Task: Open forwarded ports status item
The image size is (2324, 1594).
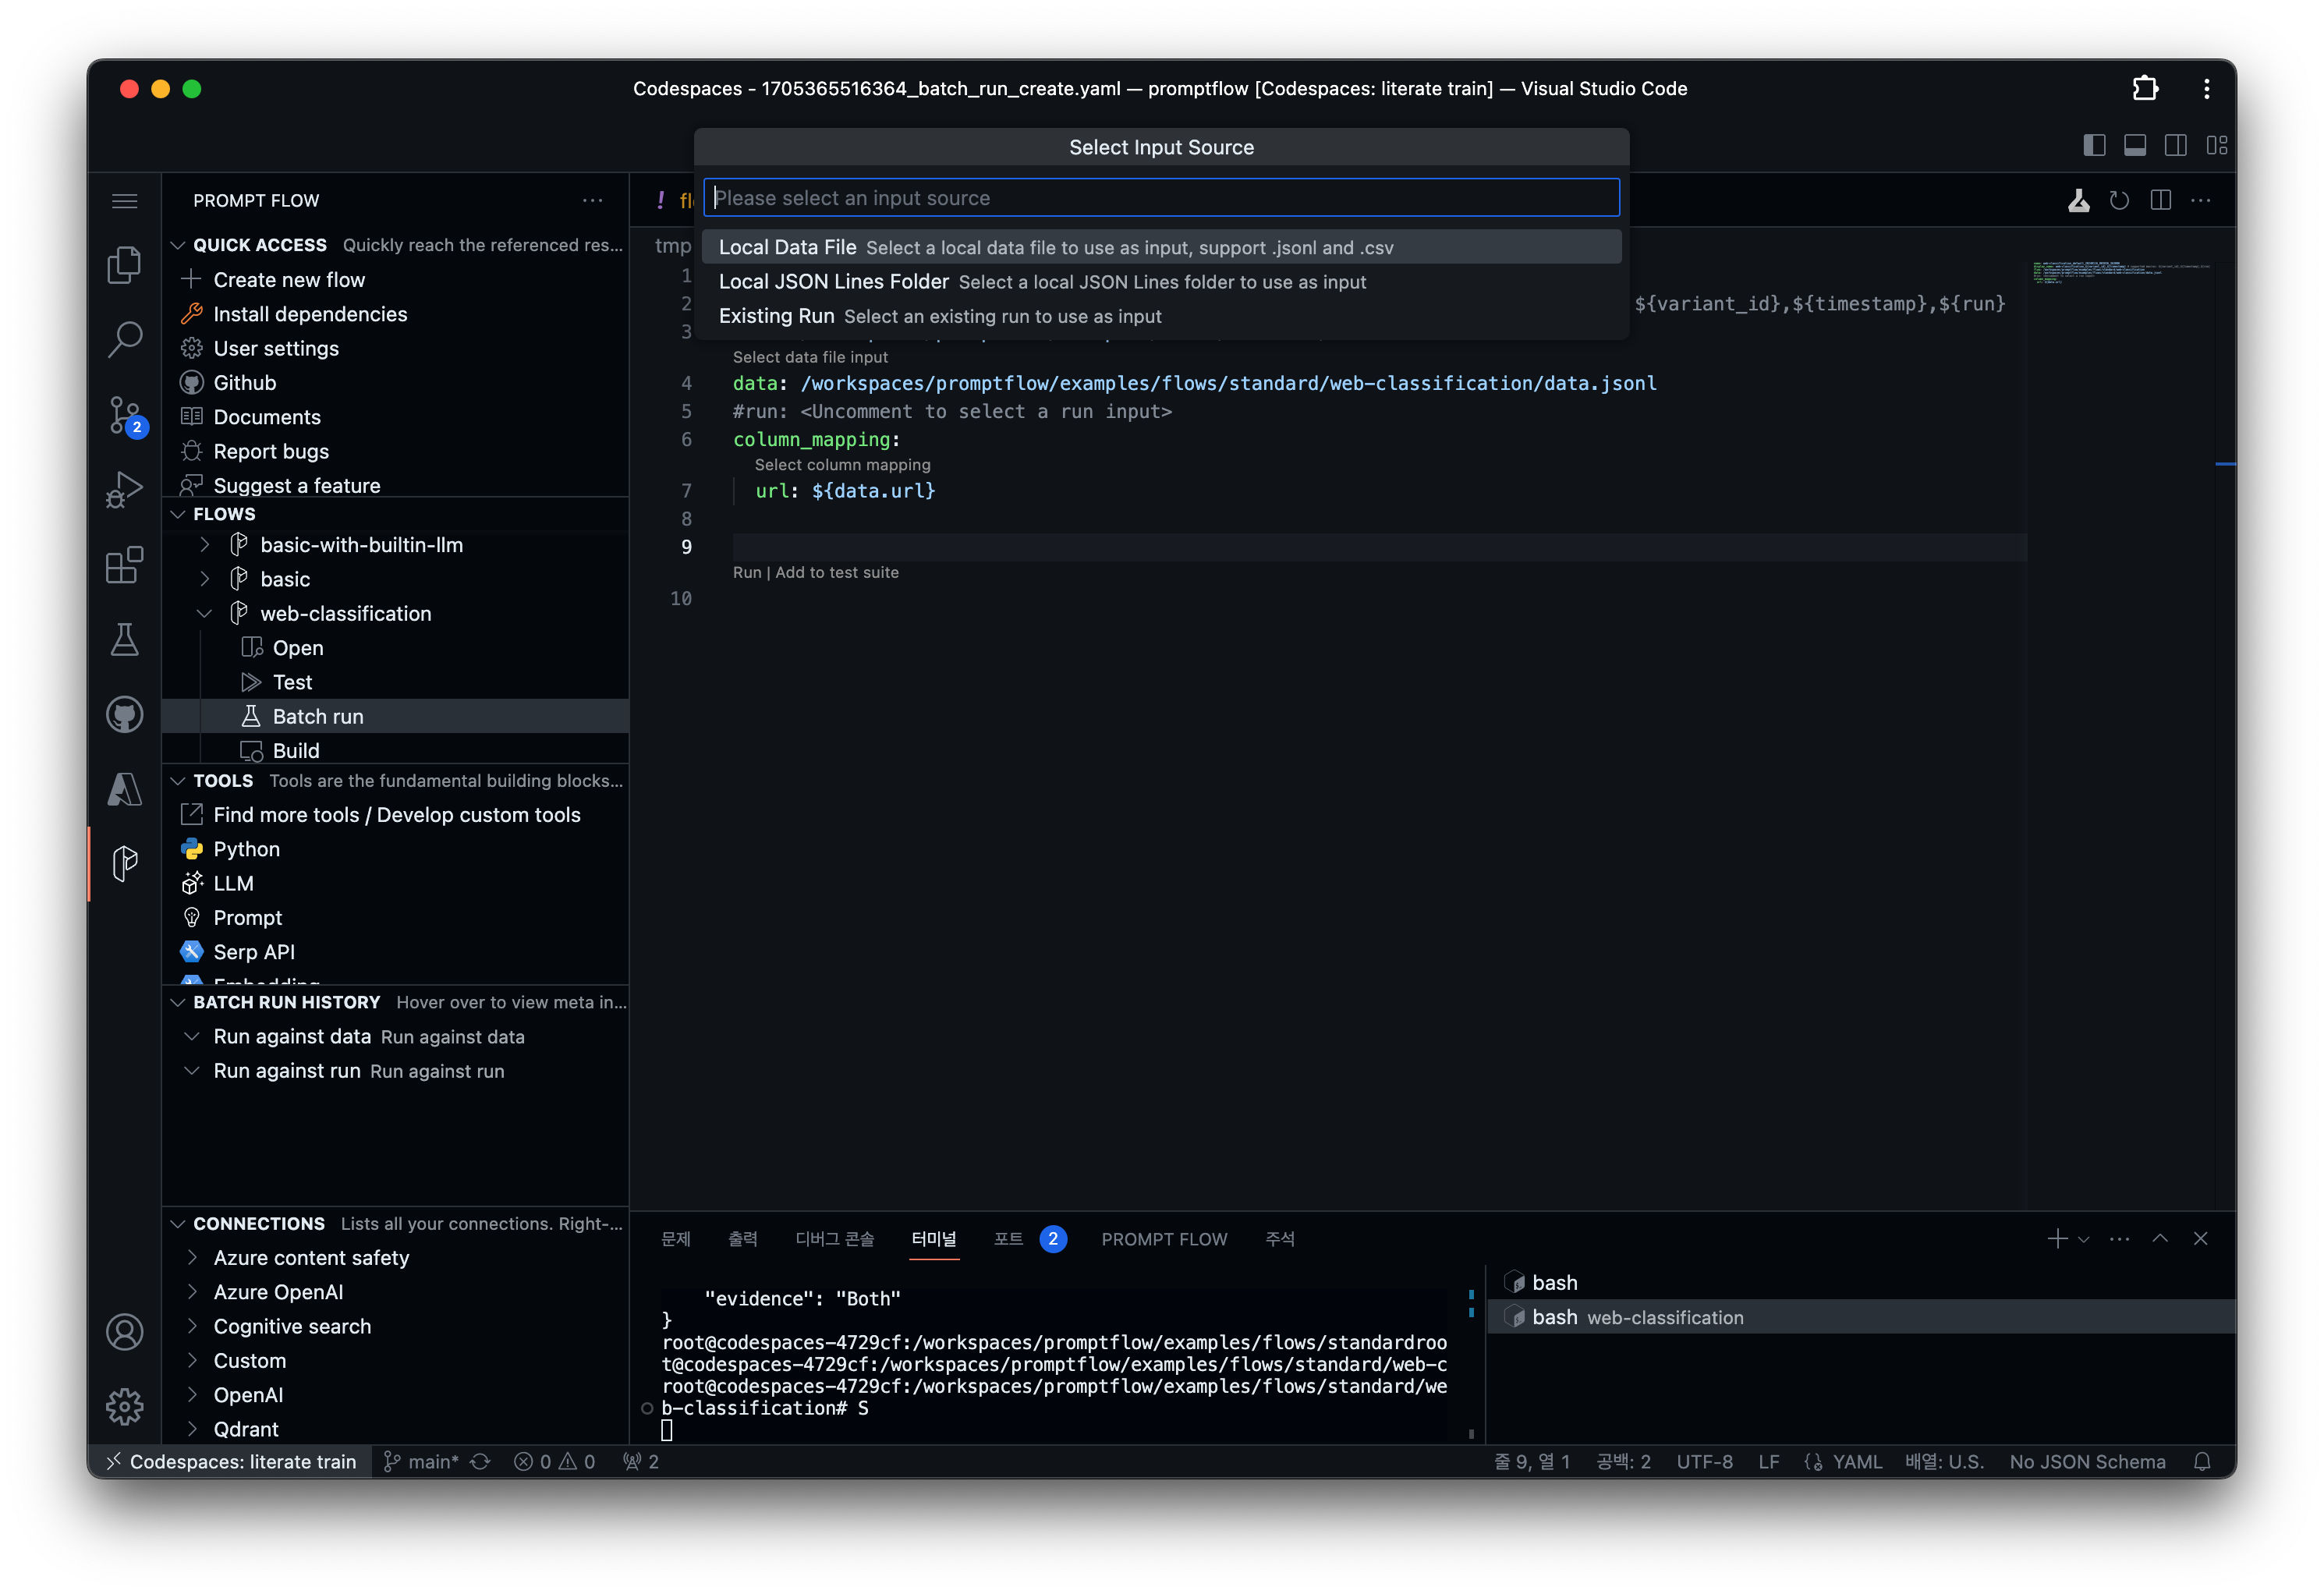Action: point(641,1462)
